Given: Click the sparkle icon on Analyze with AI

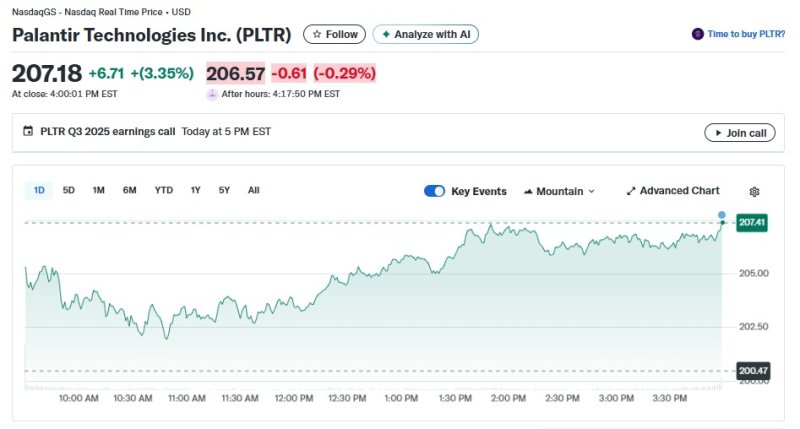Looking at the screenshot, I should pos(386,34).
